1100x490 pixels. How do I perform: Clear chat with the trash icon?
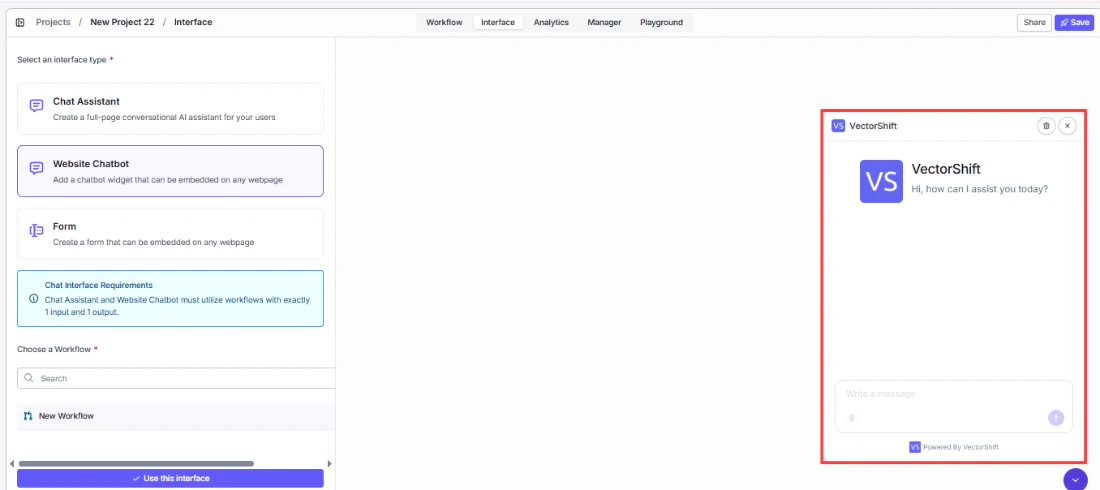tap(1046, 126)
